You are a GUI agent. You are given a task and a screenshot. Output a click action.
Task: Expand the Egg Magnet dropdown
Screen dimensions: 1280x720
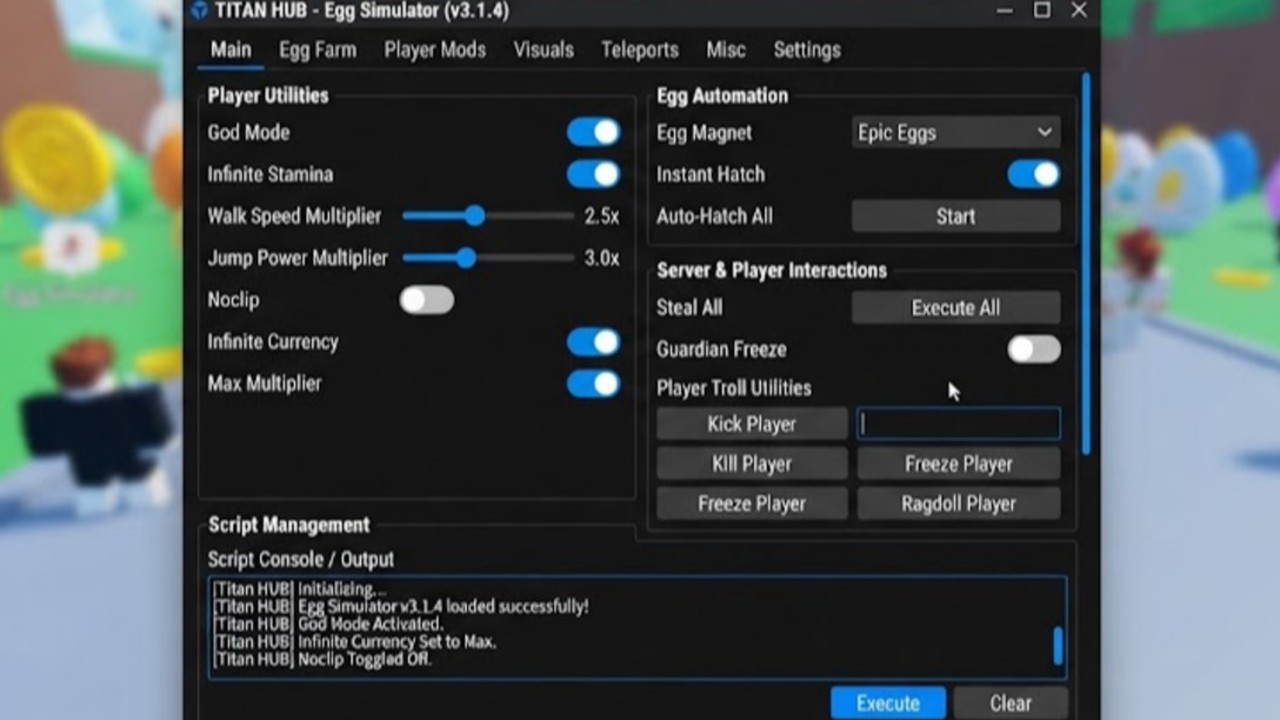pos(956,132)
